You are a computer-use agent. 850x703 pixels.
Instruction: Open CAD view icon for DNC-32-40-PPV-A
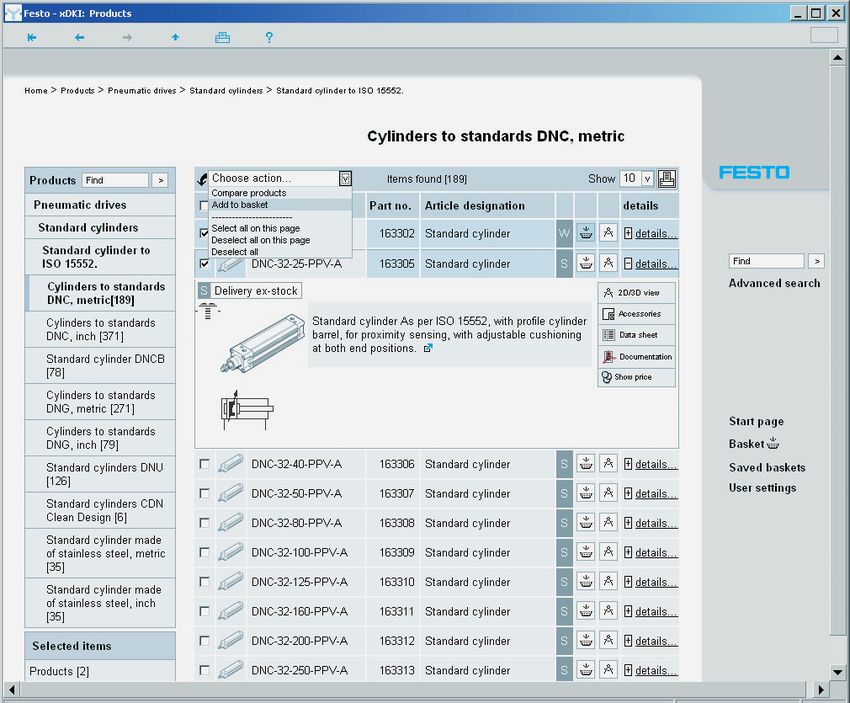coord(608,464)
